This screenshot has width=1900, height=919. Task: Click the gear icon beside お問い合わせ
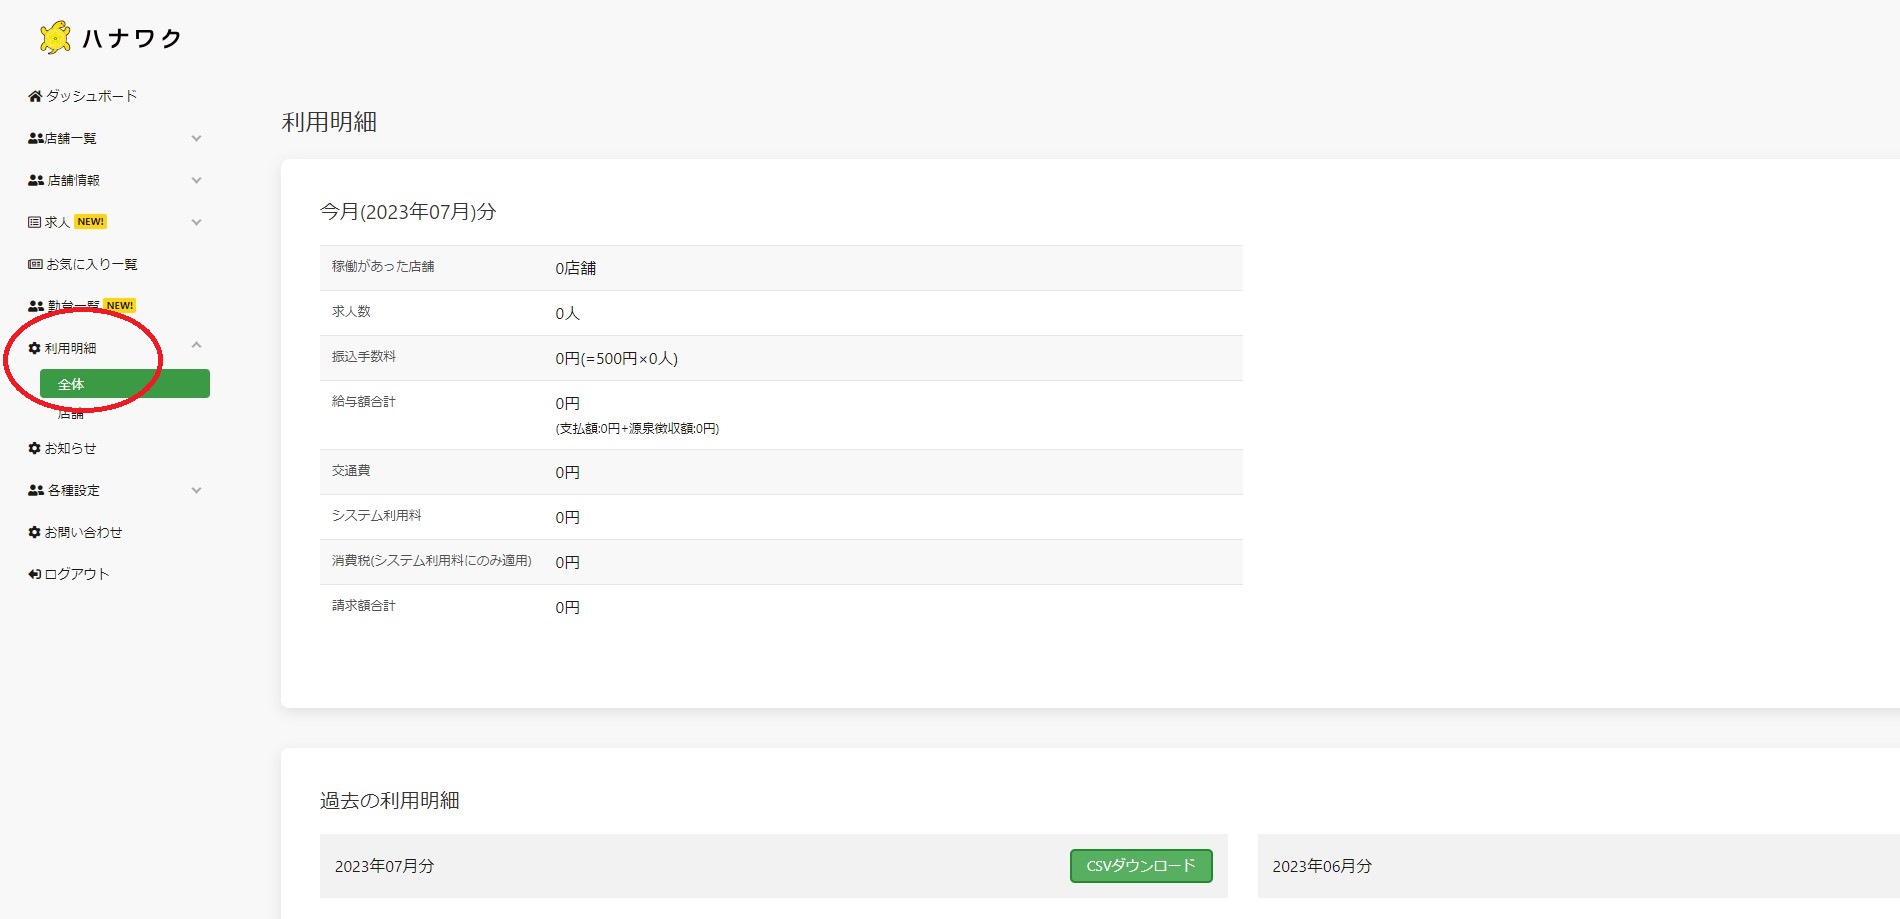click(x=35, y=532)
